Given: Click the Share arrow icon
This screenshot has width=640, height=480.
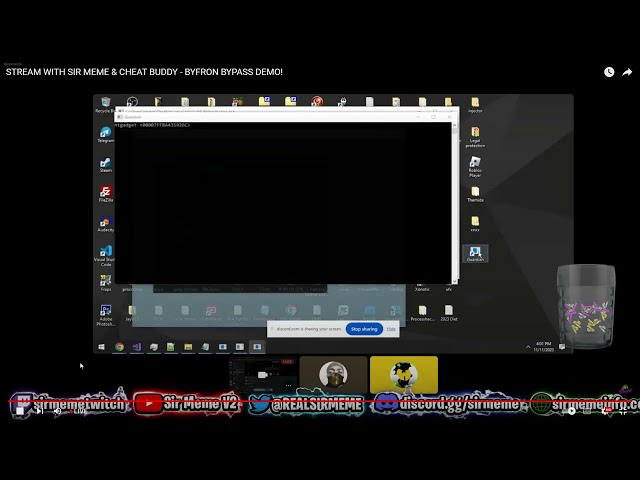Looking at the screenshot, I should [627, 72].
